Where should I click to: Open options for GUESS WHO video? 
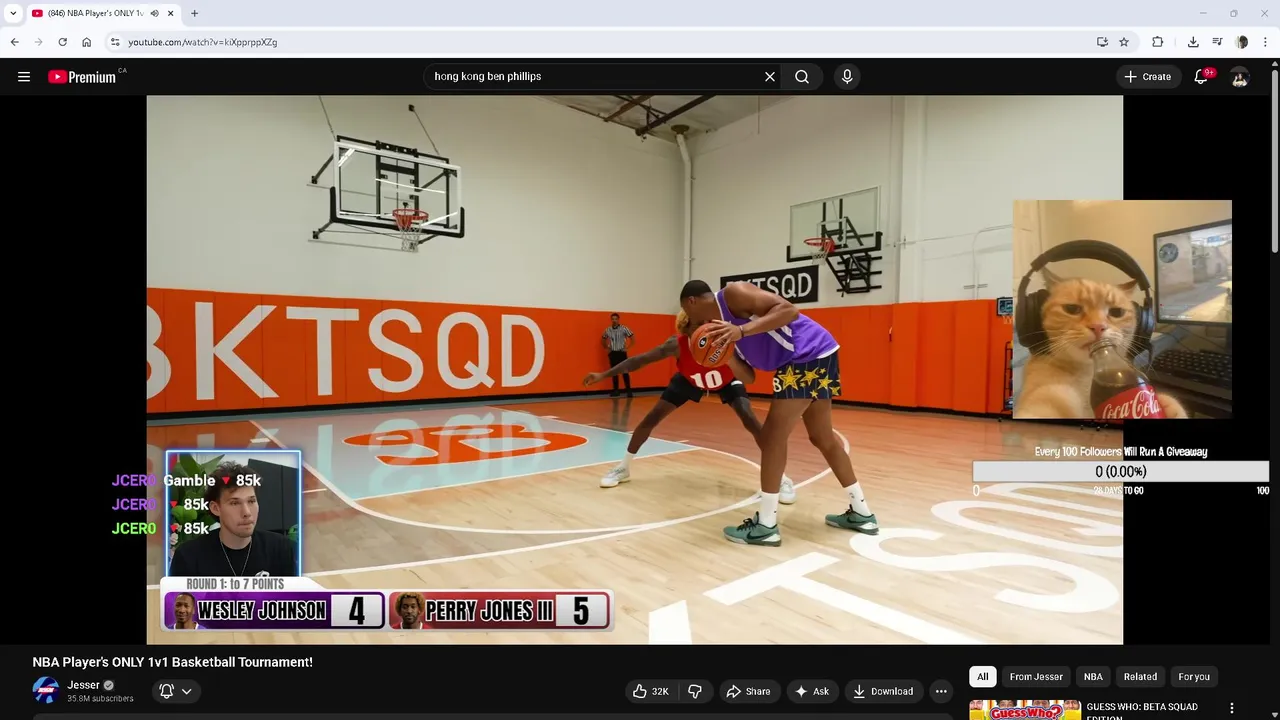pos(1232,708)
